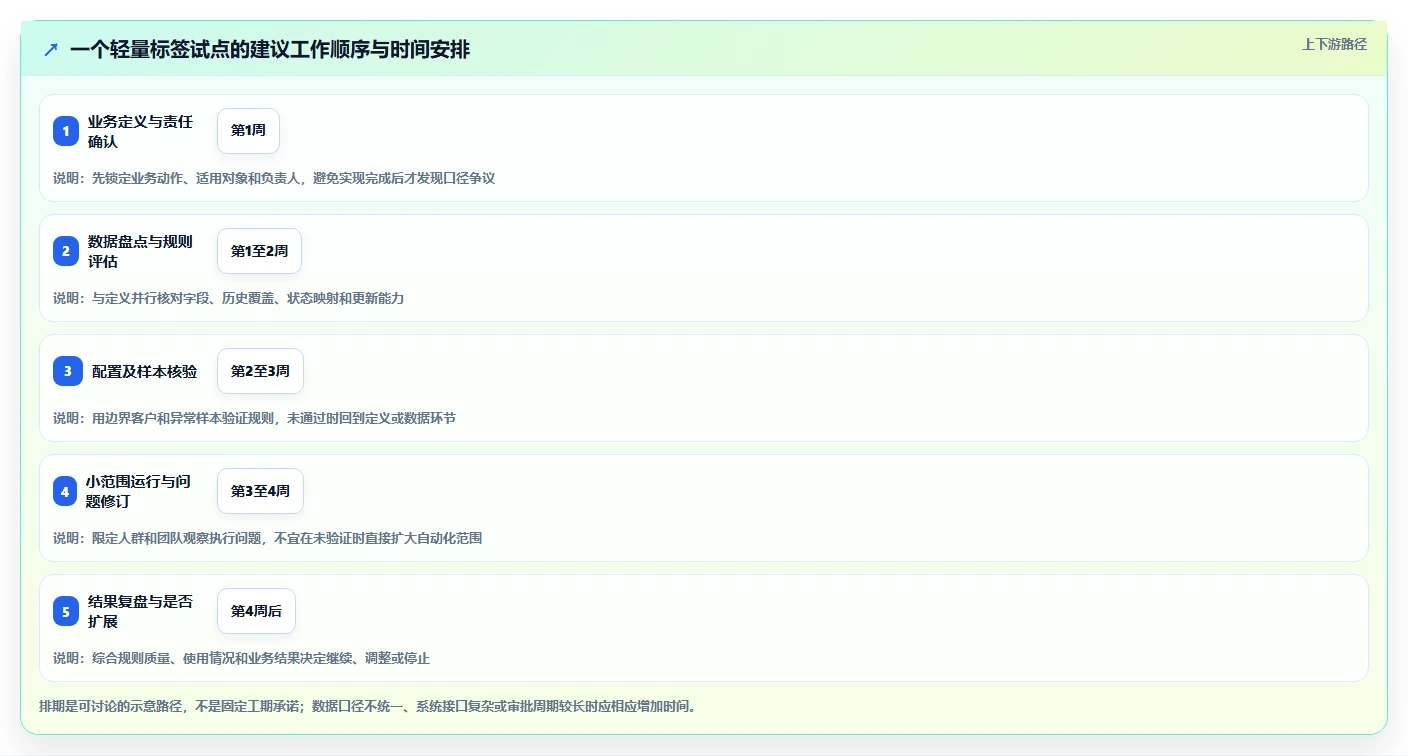
Task: Click the description starting 先锁定业务动作
Action: click(274, 178)
